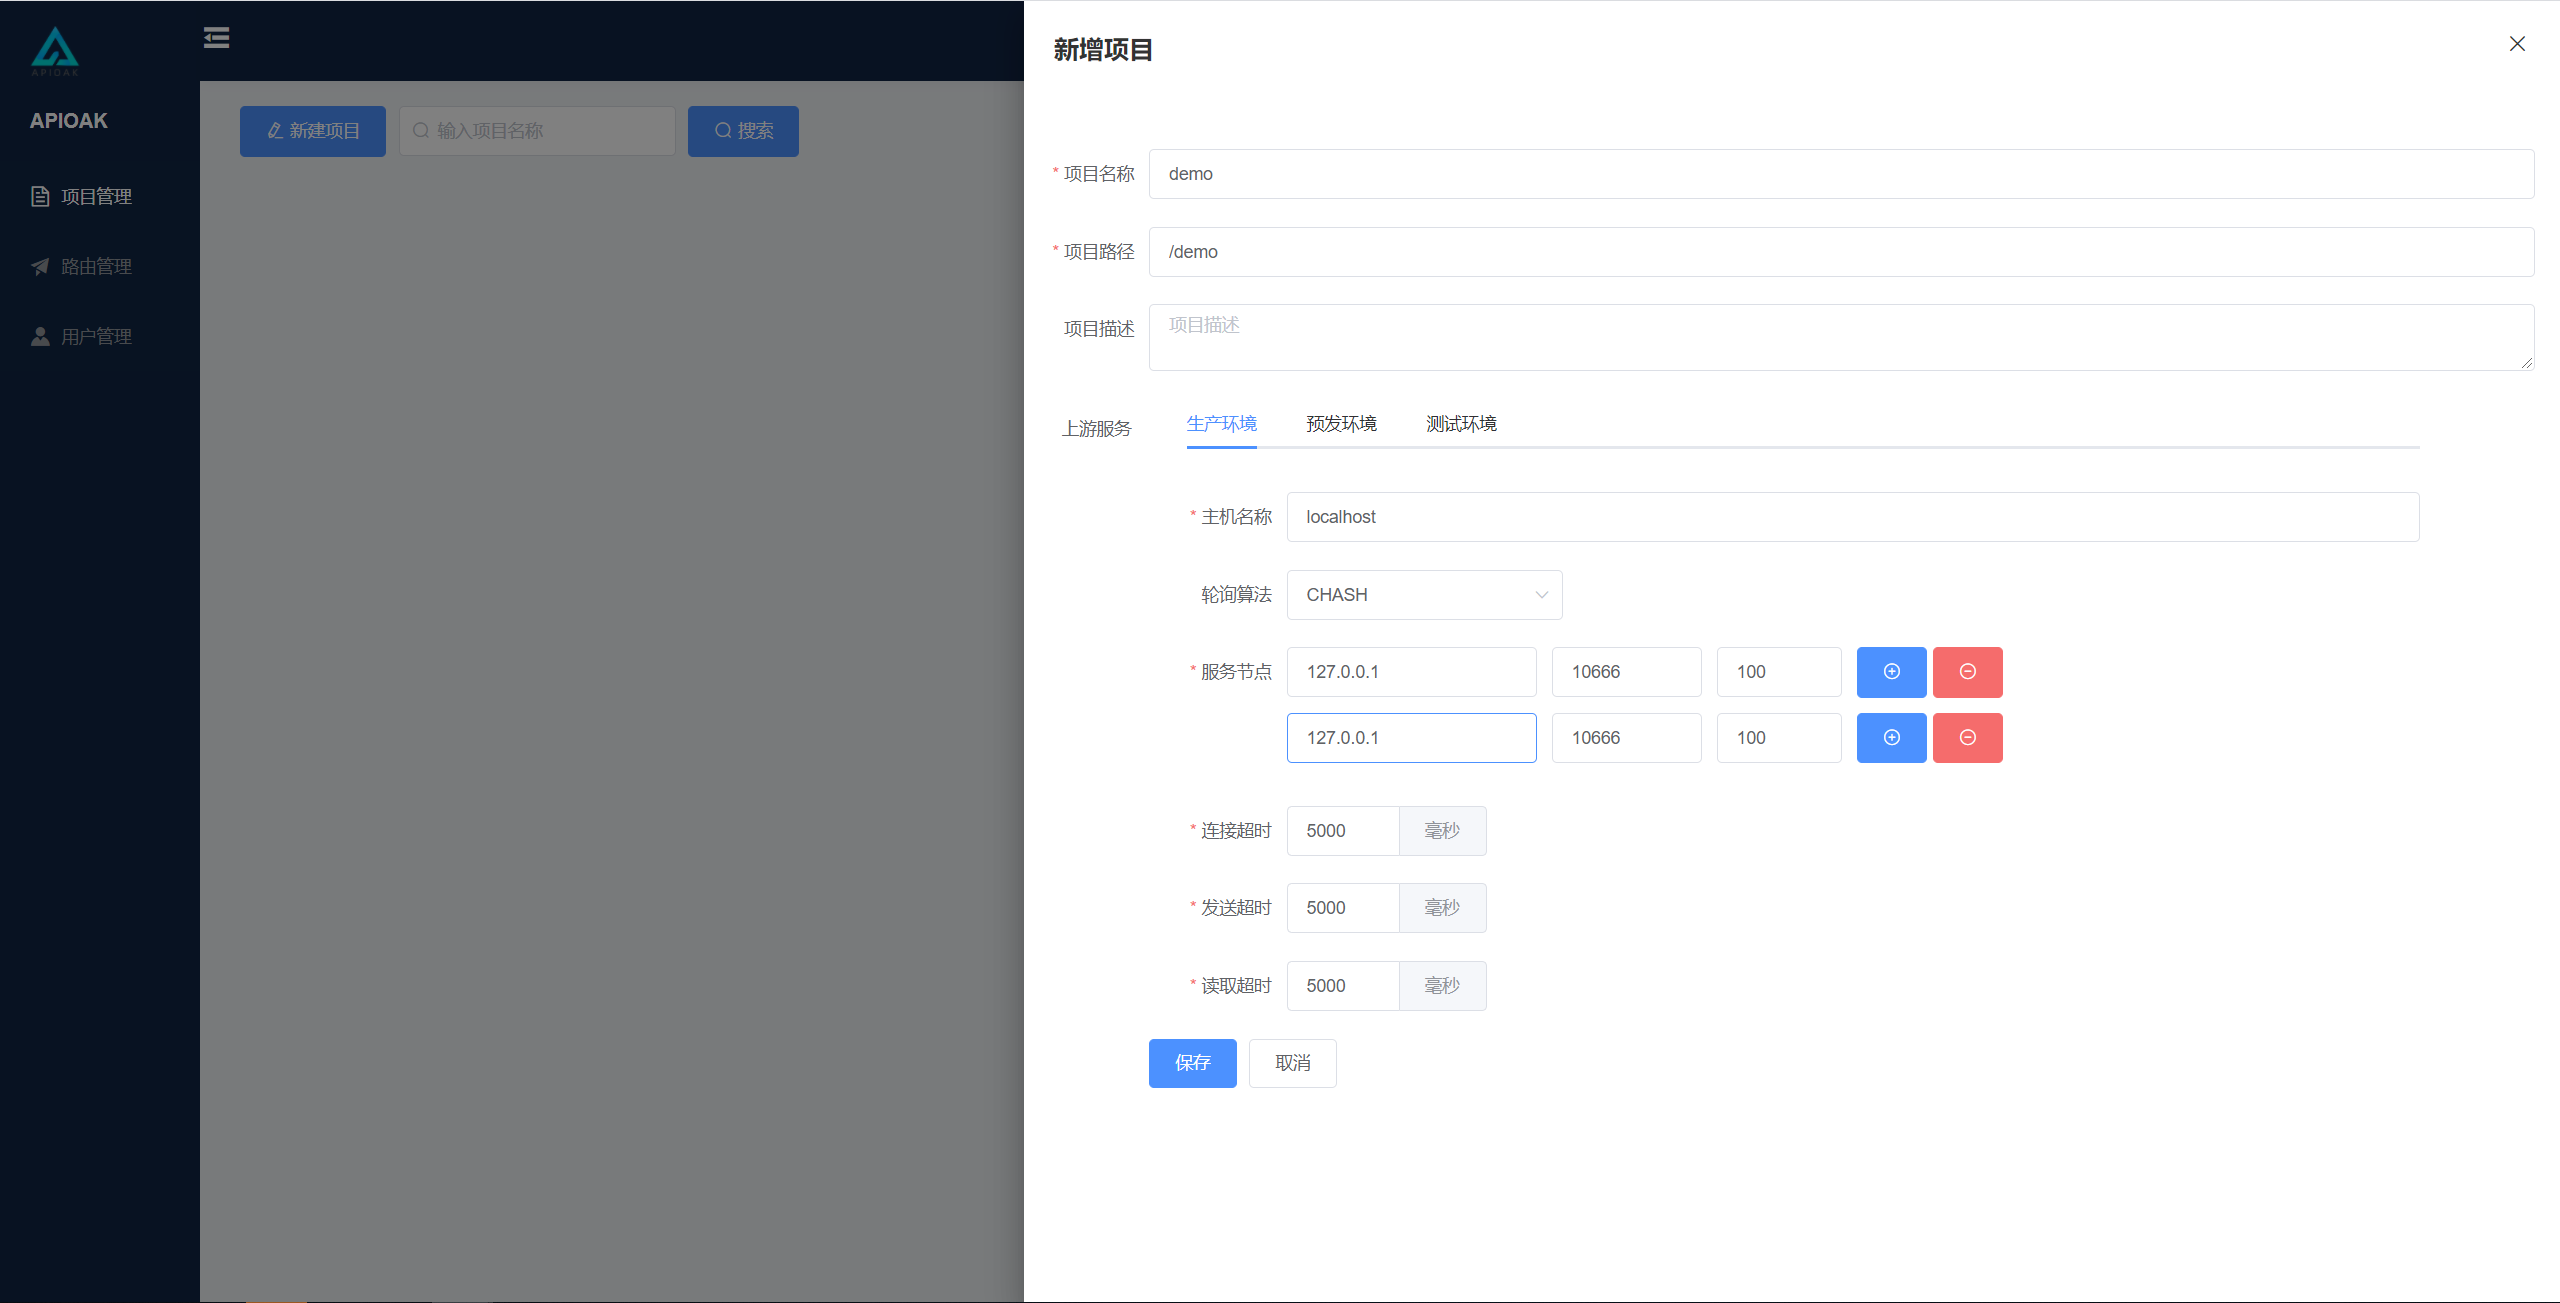Click the 上游服务 label

coord(1097,429)
